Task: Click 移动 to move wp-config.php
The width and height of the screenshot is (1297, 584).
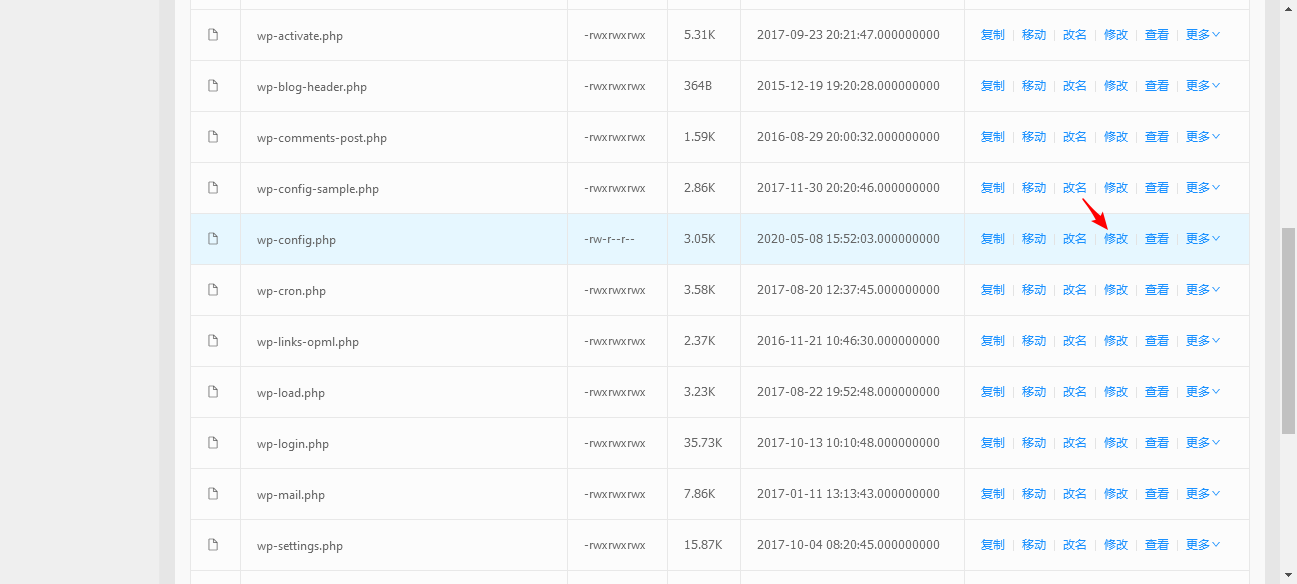Action: point(1034,239)
